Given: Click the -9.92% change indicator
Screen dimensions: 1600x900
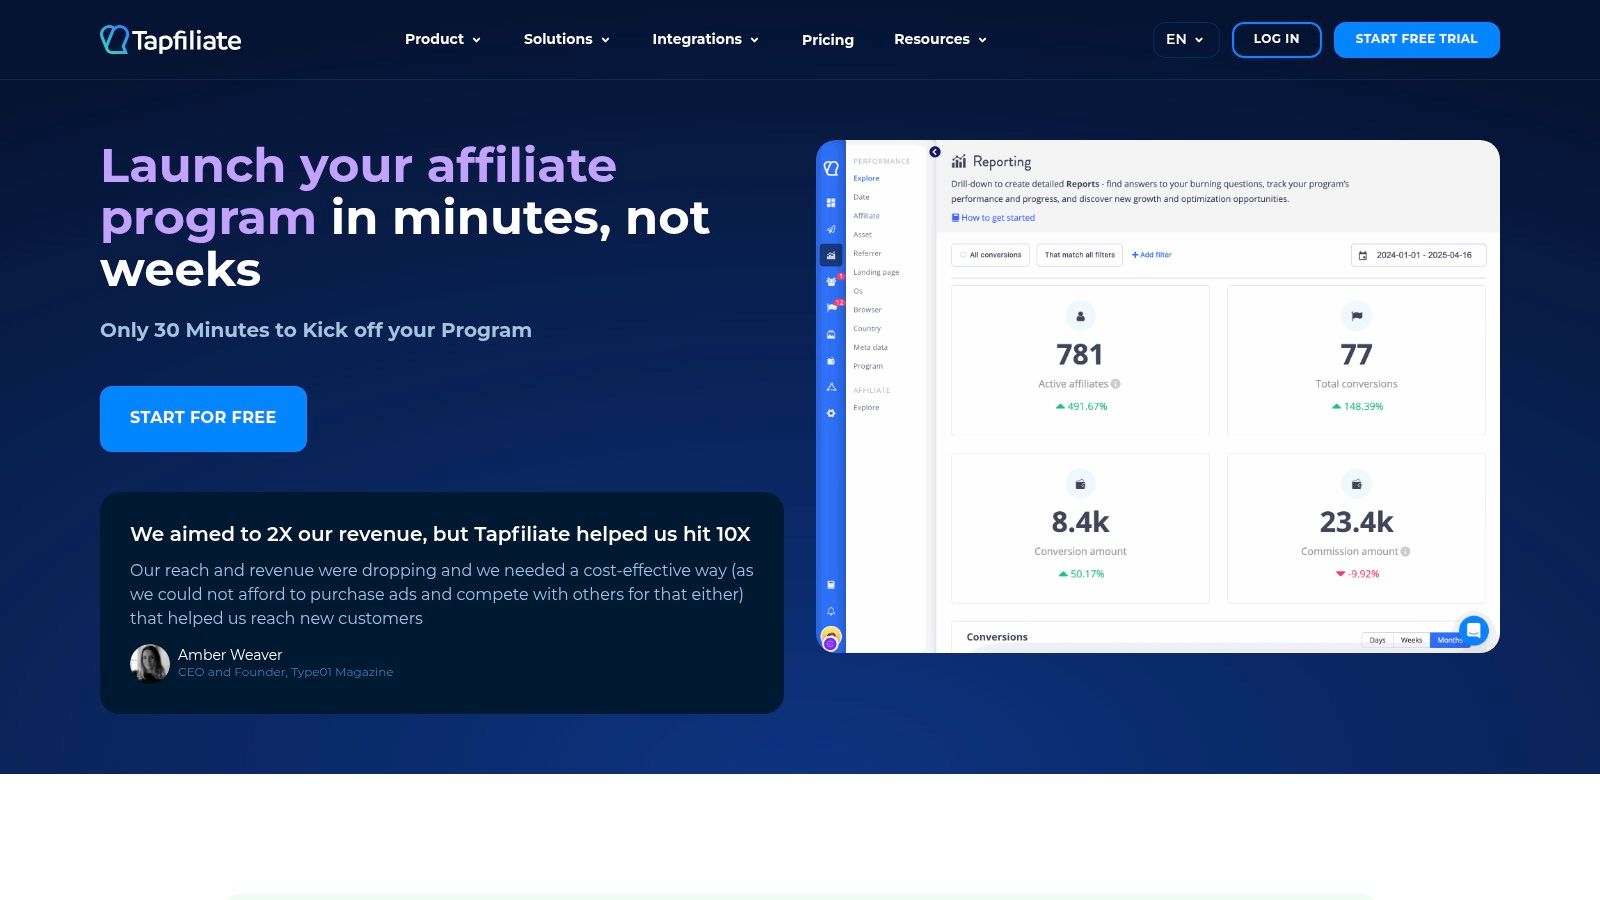Looking at the screenshot, I should coord(1357,574).
